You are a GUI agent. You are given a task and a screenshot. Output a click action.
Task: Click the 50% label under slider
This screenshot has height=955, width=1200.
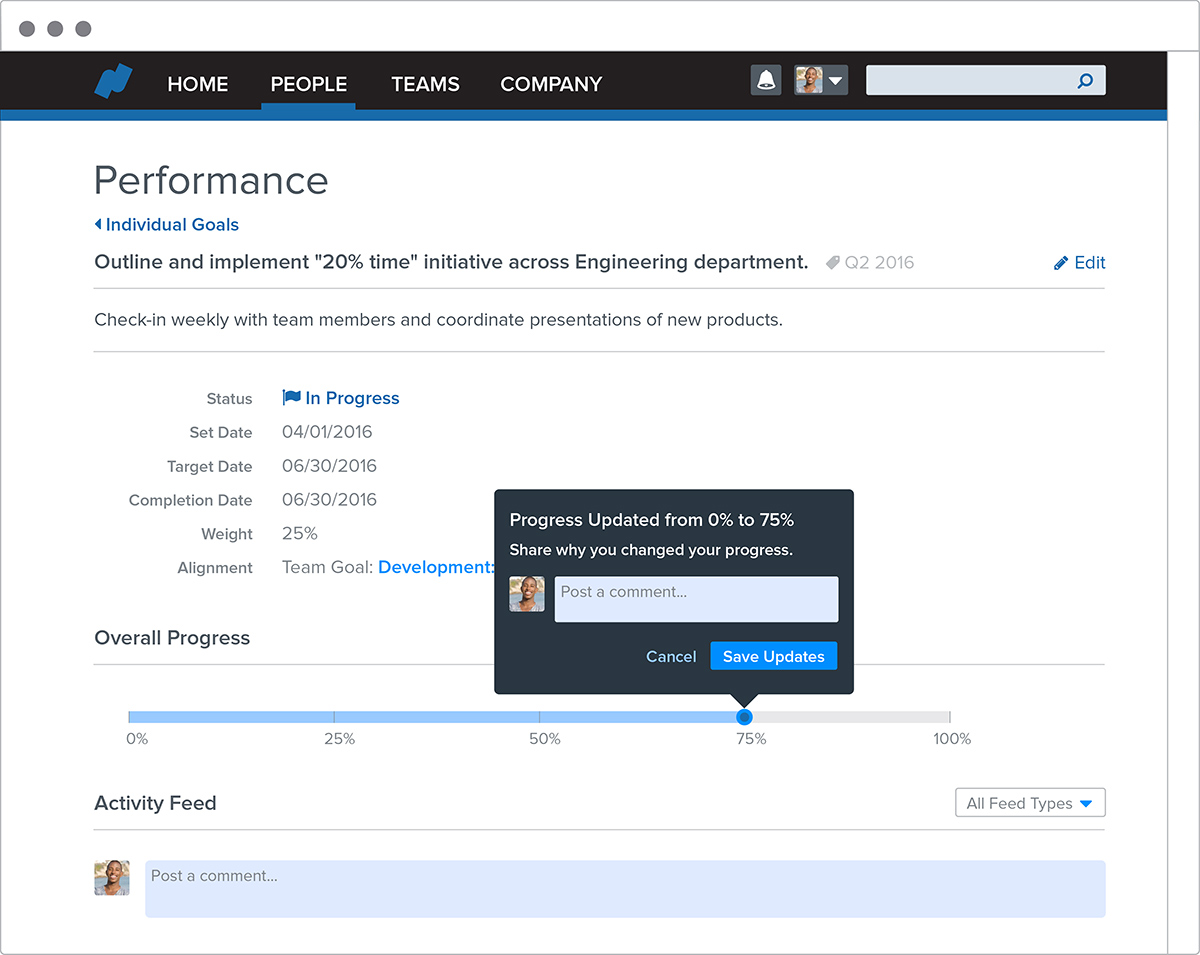[x=545, y=739]
